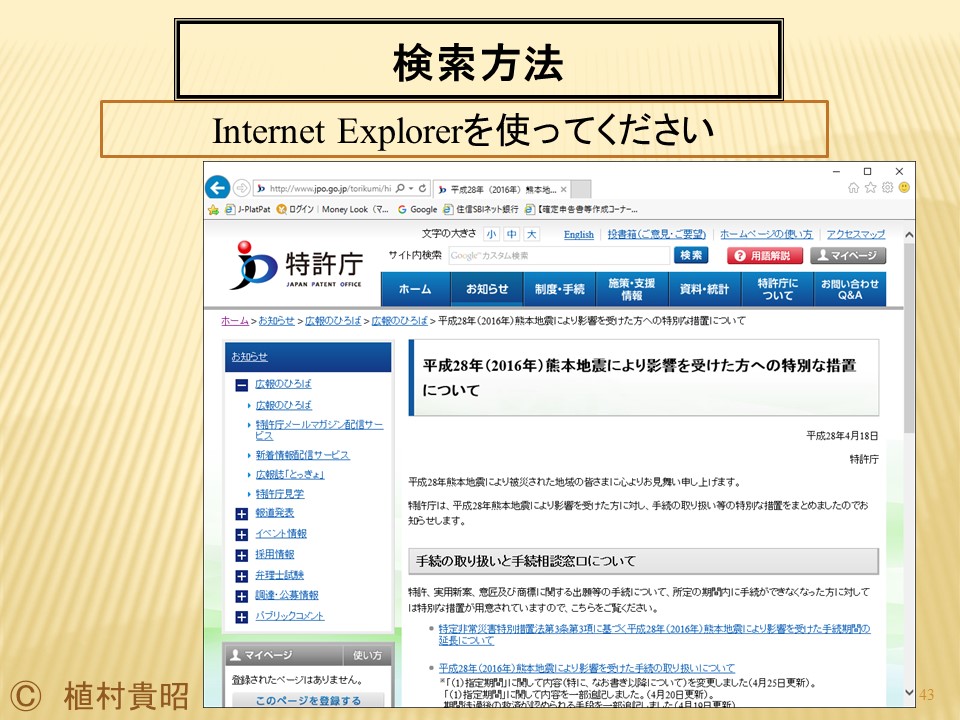Select the お知らせ navigation tab
960x720 pixels.
(487, 289)
